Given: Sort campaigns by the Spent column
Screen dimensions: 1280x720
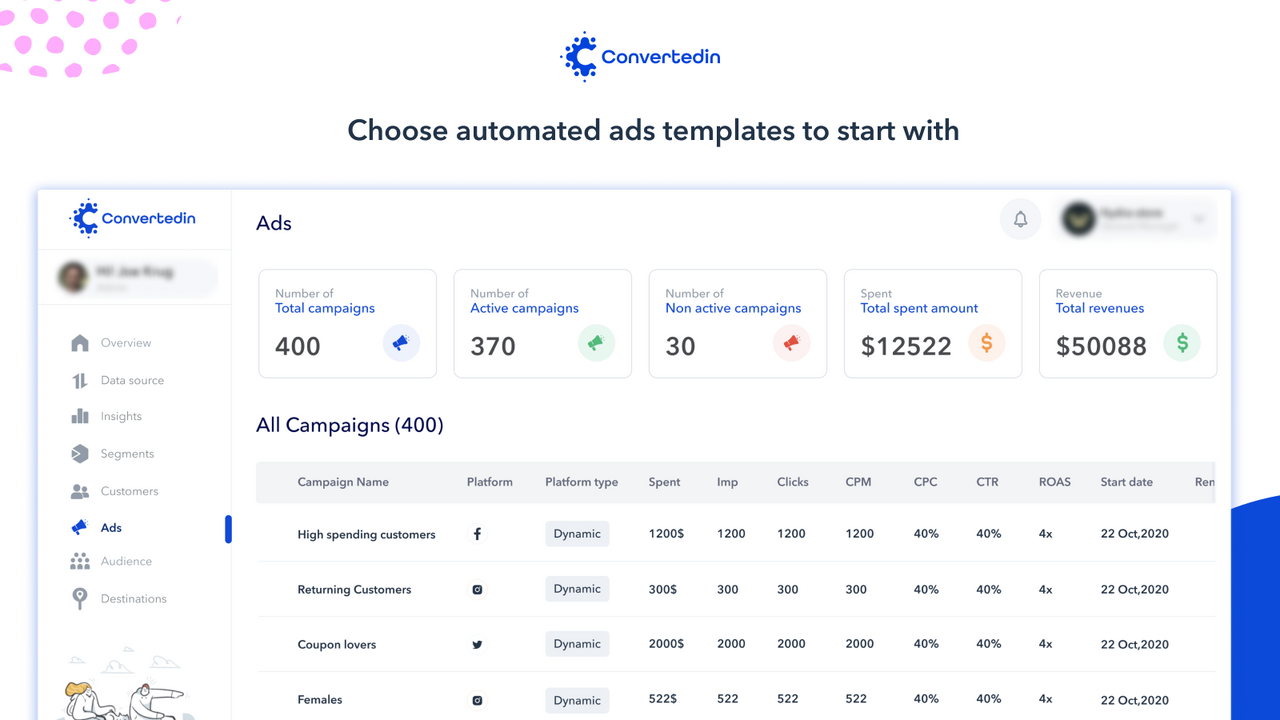Looking at the screenshot, I should tap(664, 482).
